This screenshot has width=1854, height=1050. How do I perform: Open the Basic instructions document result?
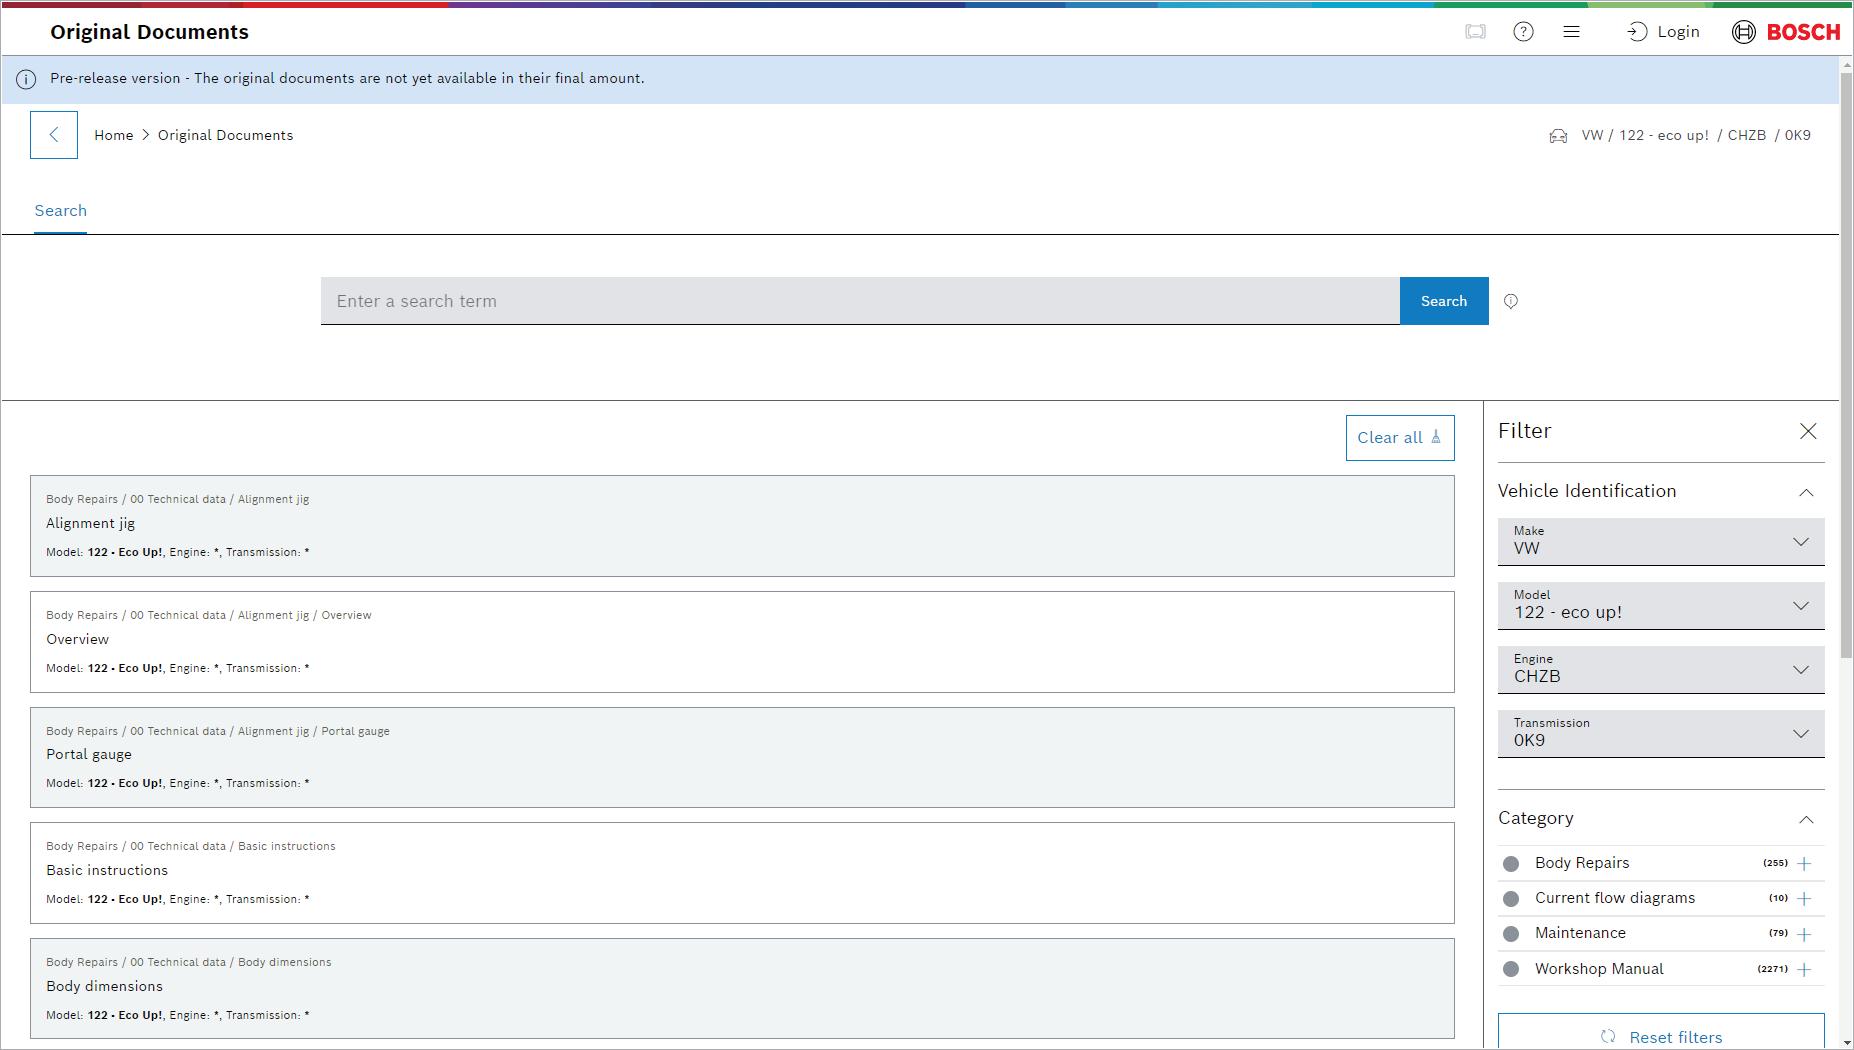pos(742,873)
